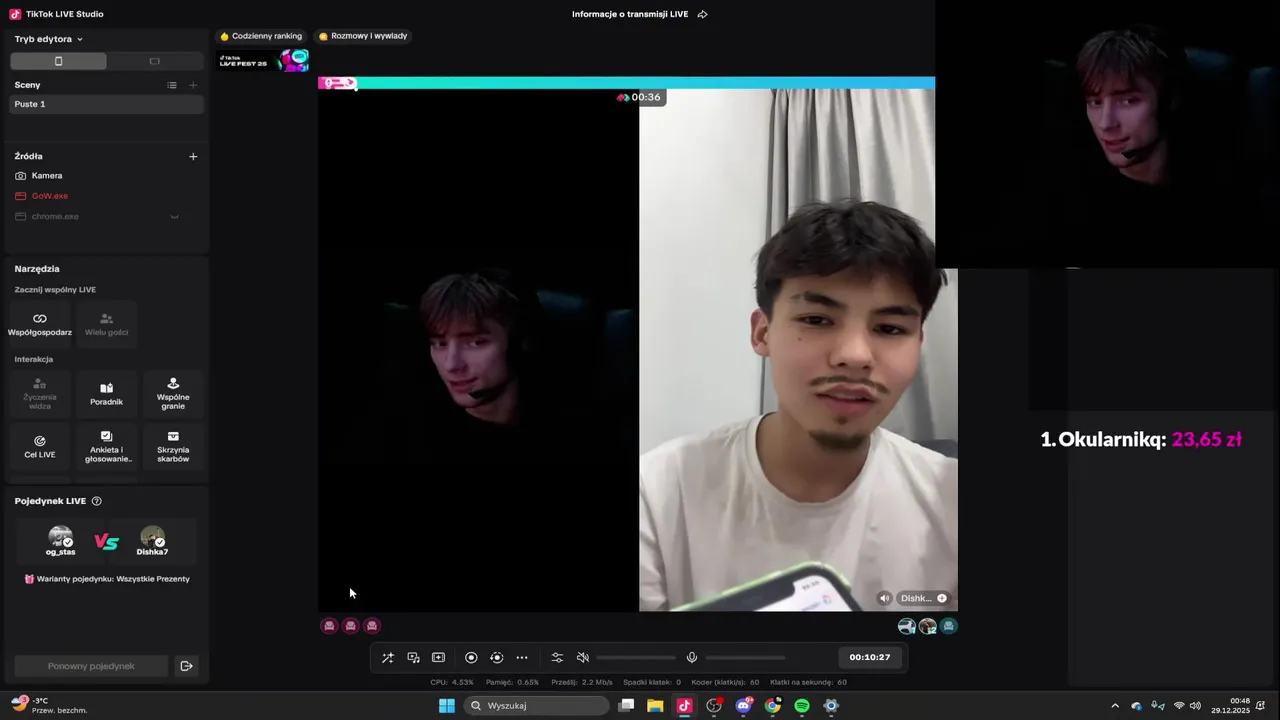Screen dimensions: 1280x720
Task: Open Spotify from the taskbar
Action: click(802, 706)
